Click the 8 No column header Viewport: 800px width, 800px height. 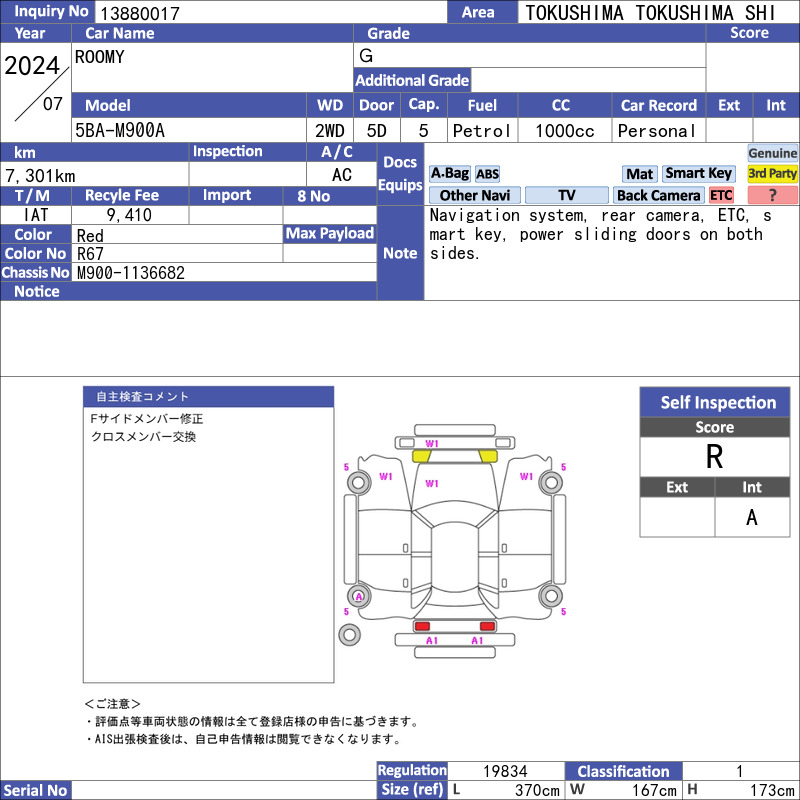click(x=330, y=196)
